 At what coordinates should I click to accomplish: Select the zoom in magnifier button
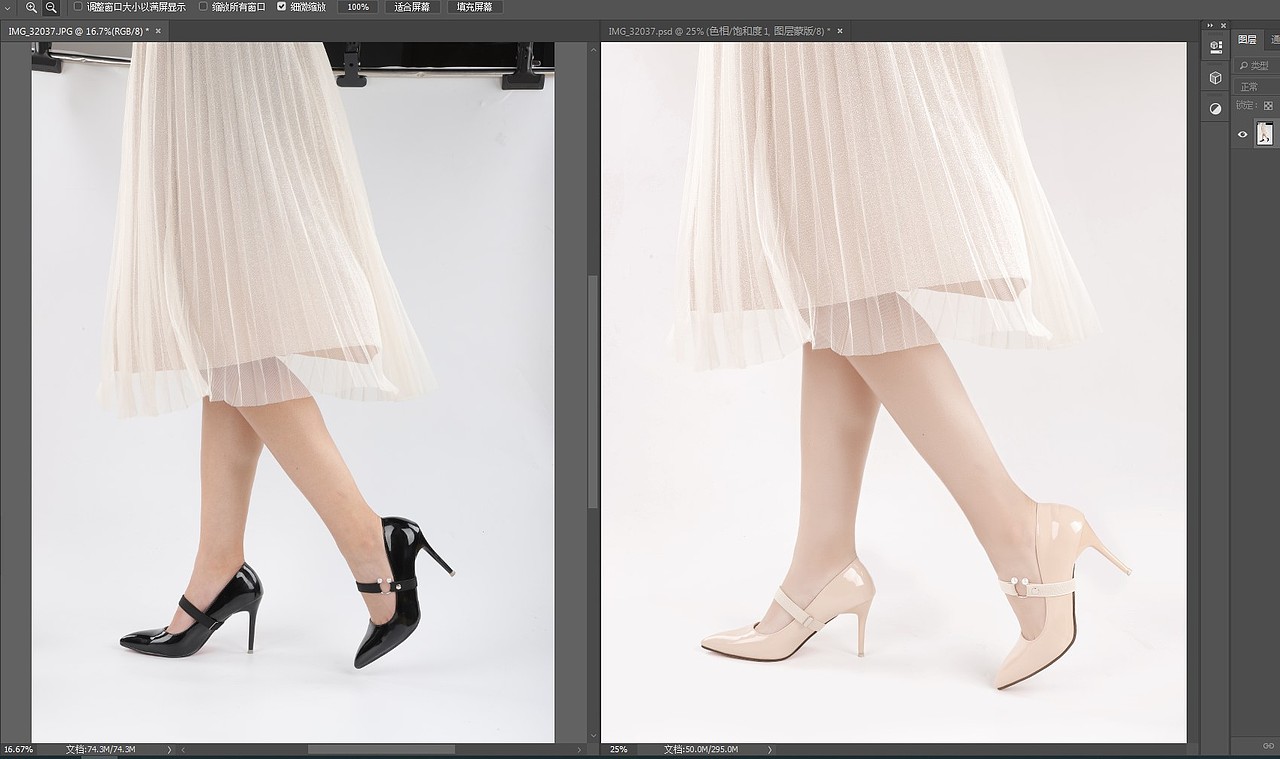coord(31,7)
